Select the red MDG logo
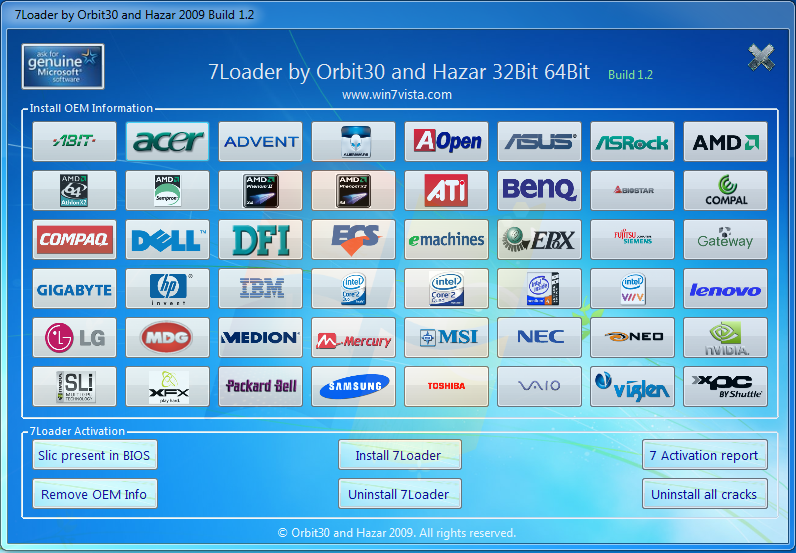 (x=167, y=338)
